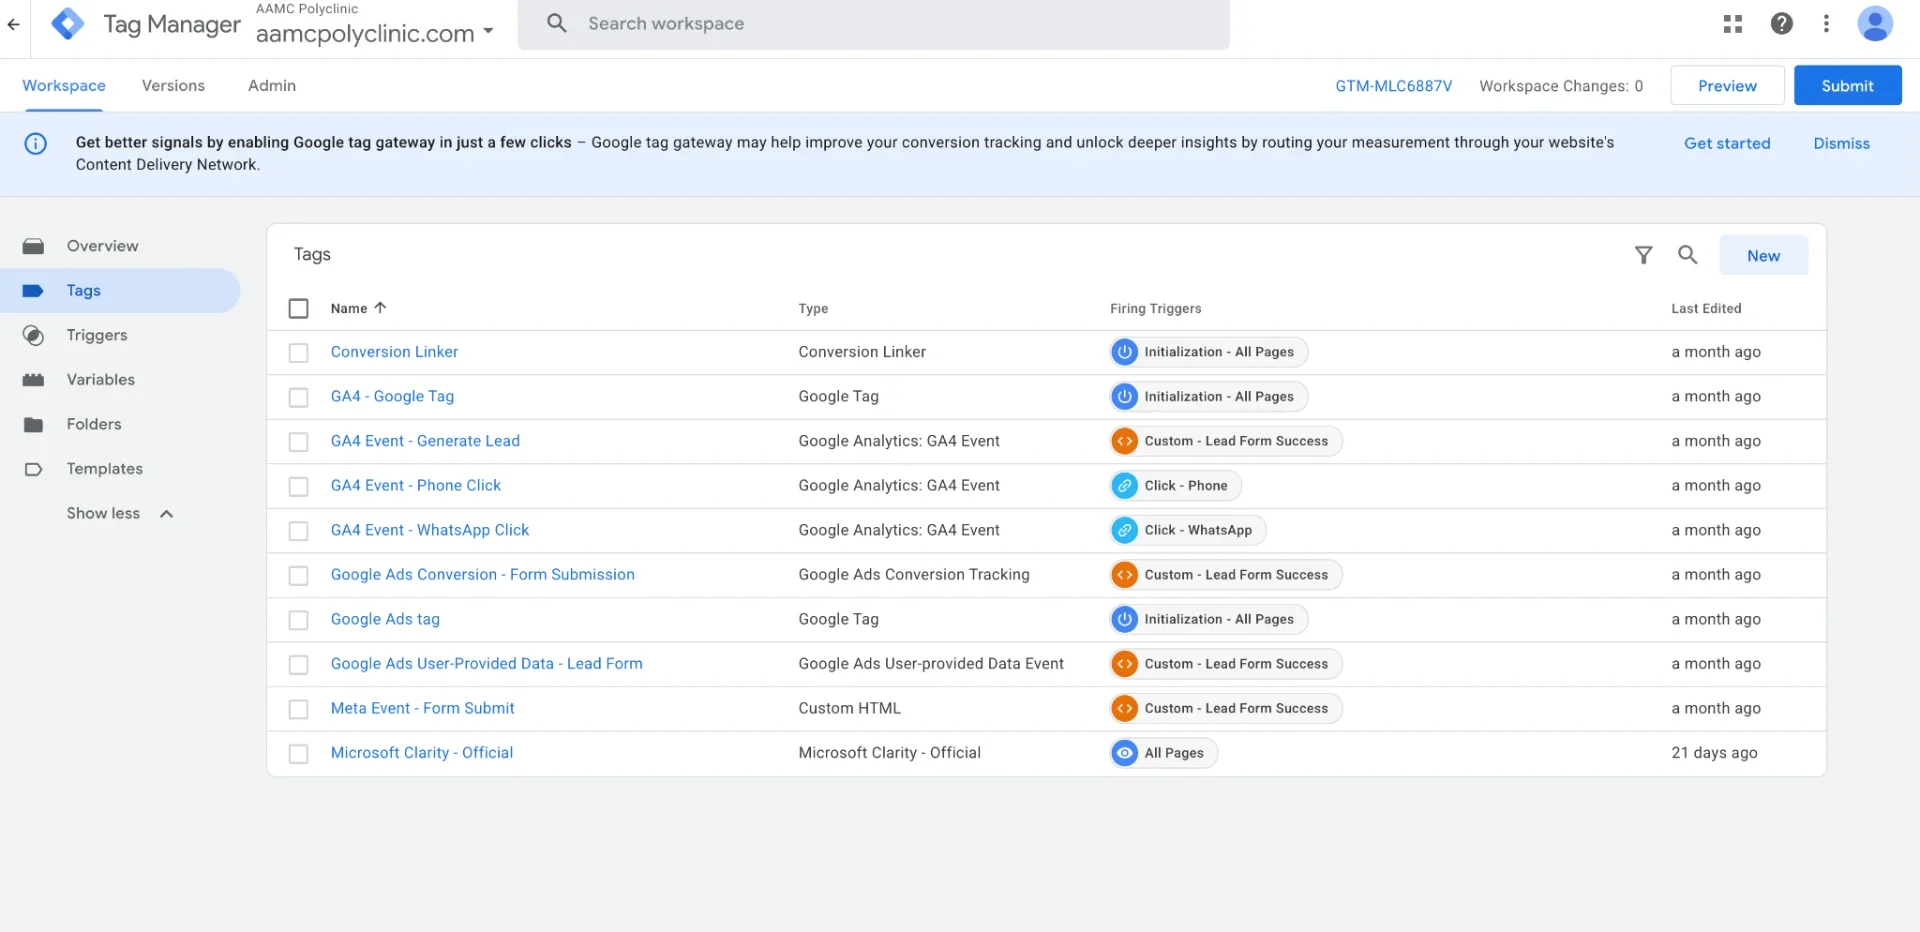Click the Name column sort arrow
The height and width of the screenshot is (932, 1920).
coord(380,308)
